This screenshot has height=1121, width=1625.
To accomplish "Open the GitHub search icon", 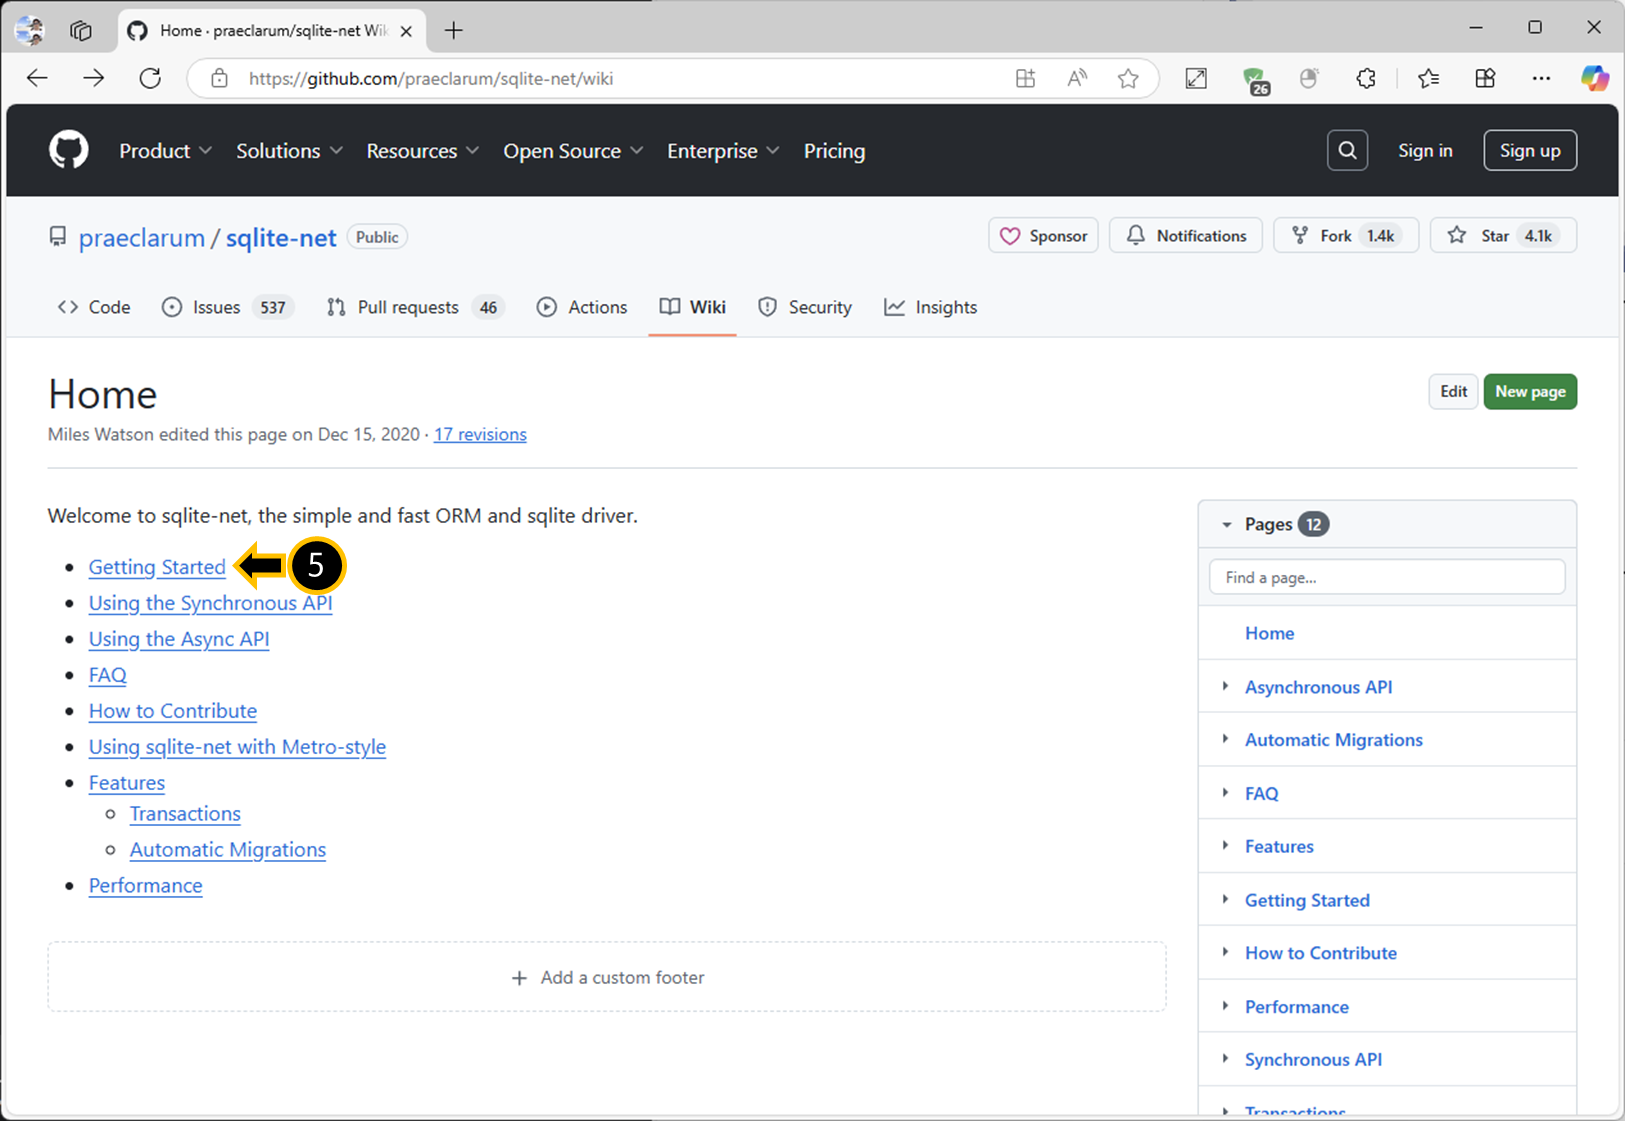I will [x=1347, y=151].
